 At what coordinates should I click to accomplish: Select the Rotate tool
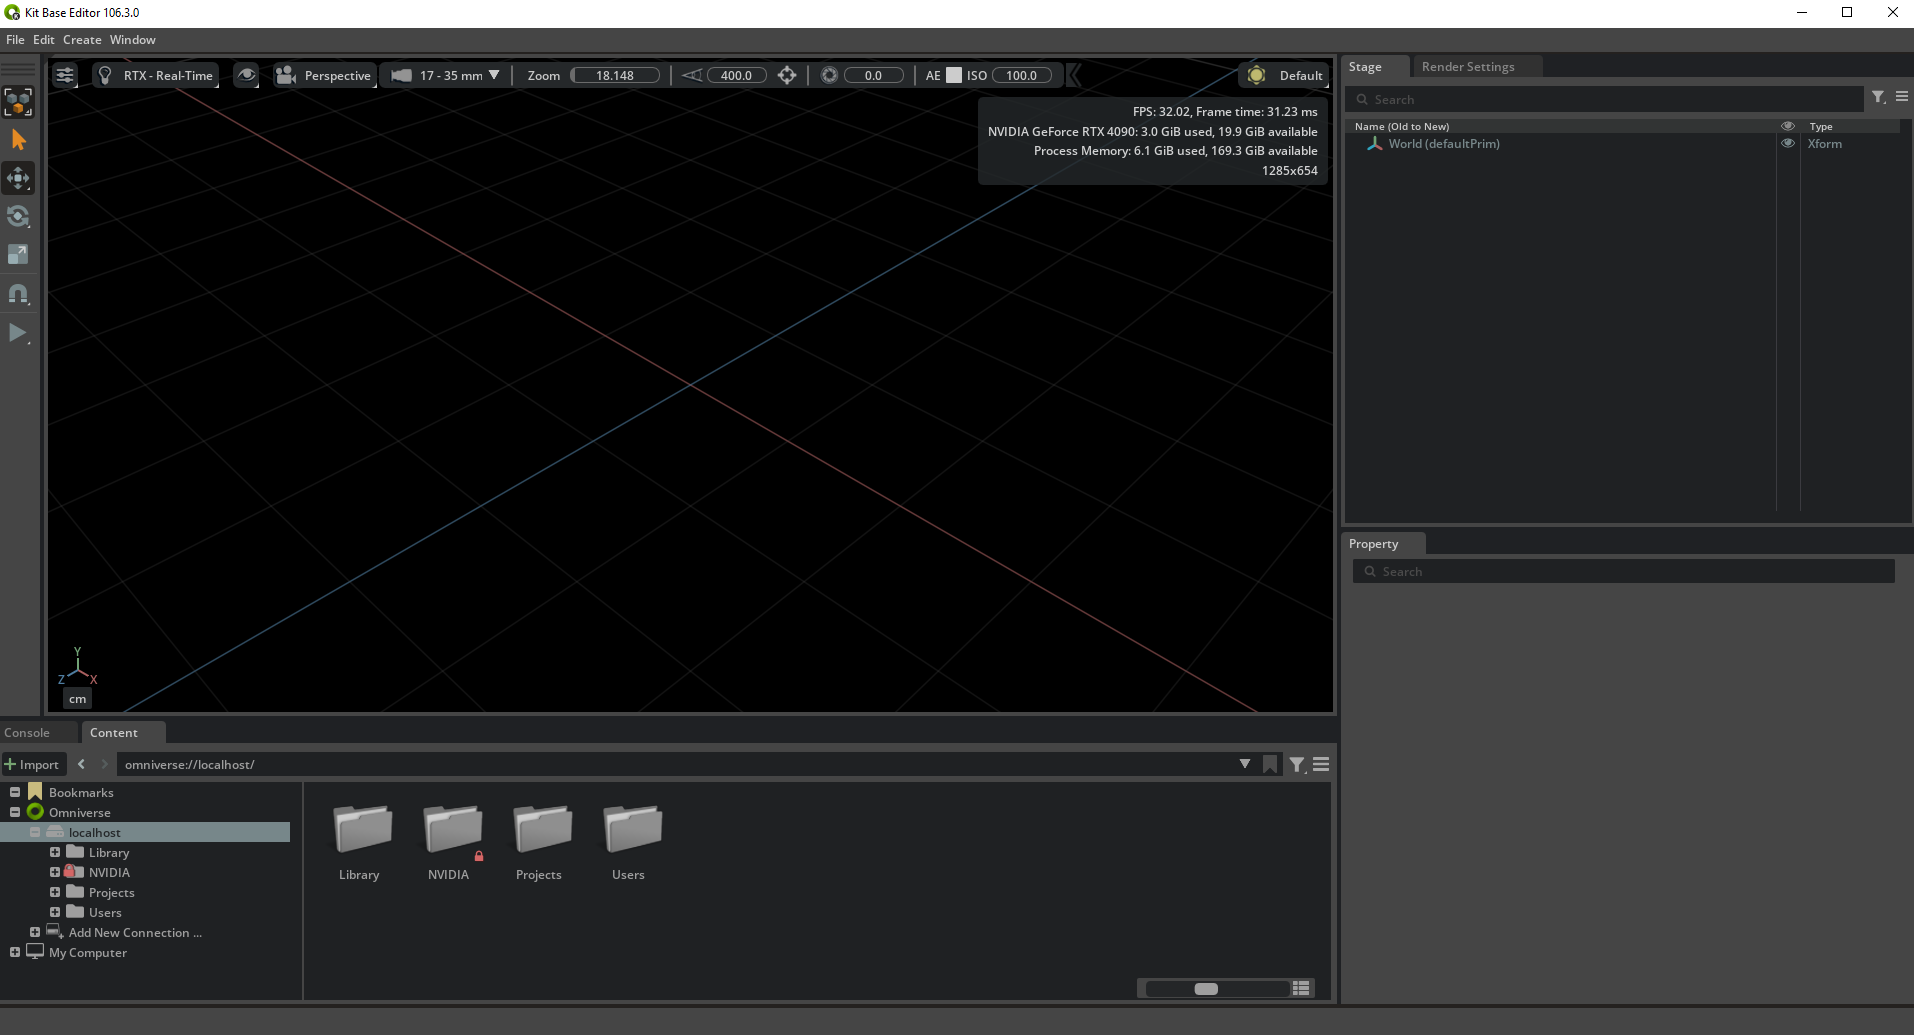pos(18,216)
